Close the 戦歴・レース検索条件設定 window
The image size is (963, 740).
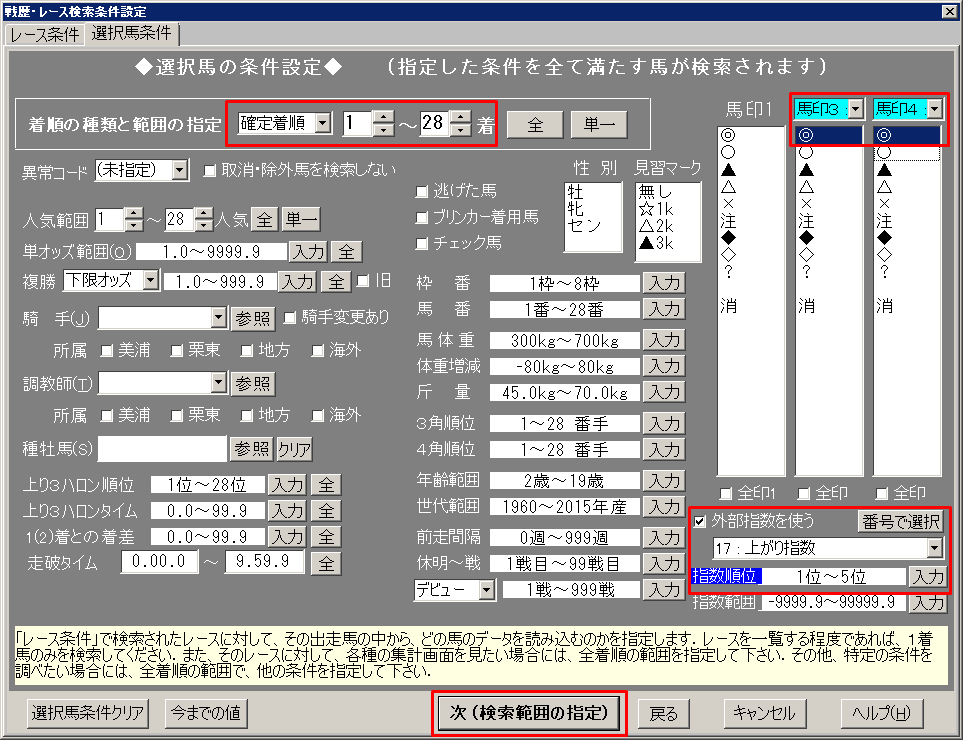click(949, 11)
